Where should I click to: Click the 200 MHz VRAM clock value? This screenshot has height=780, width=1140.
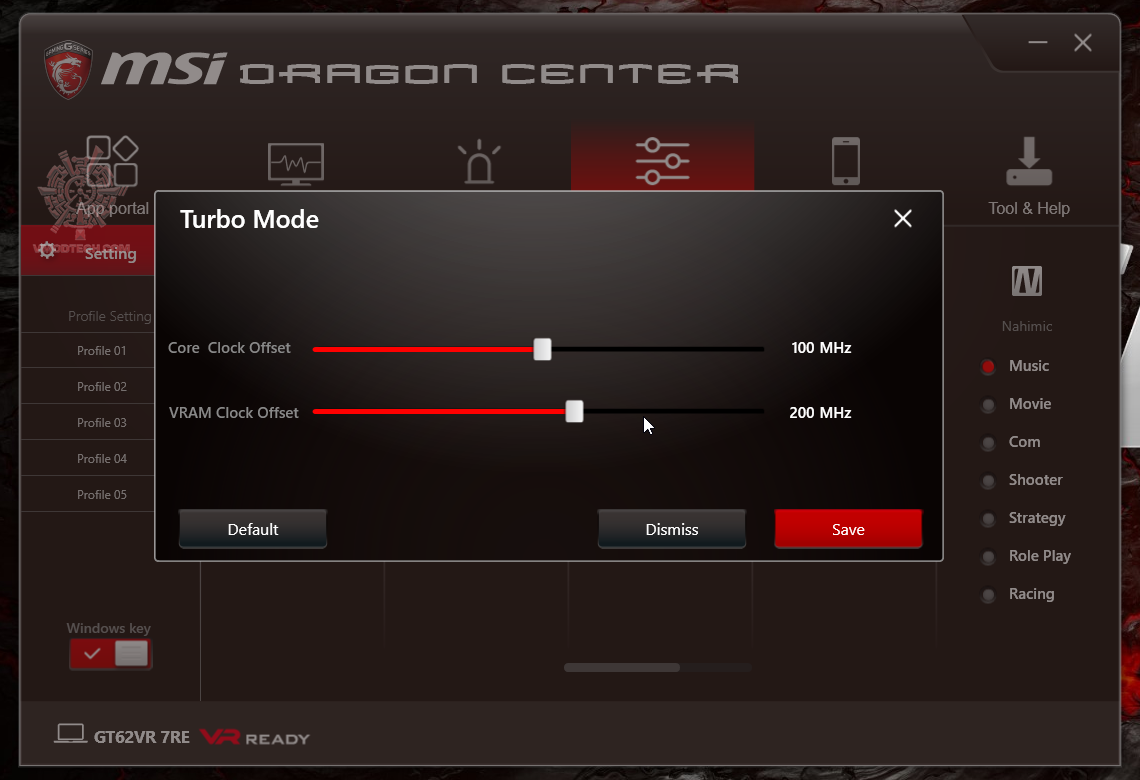(820, 412)
